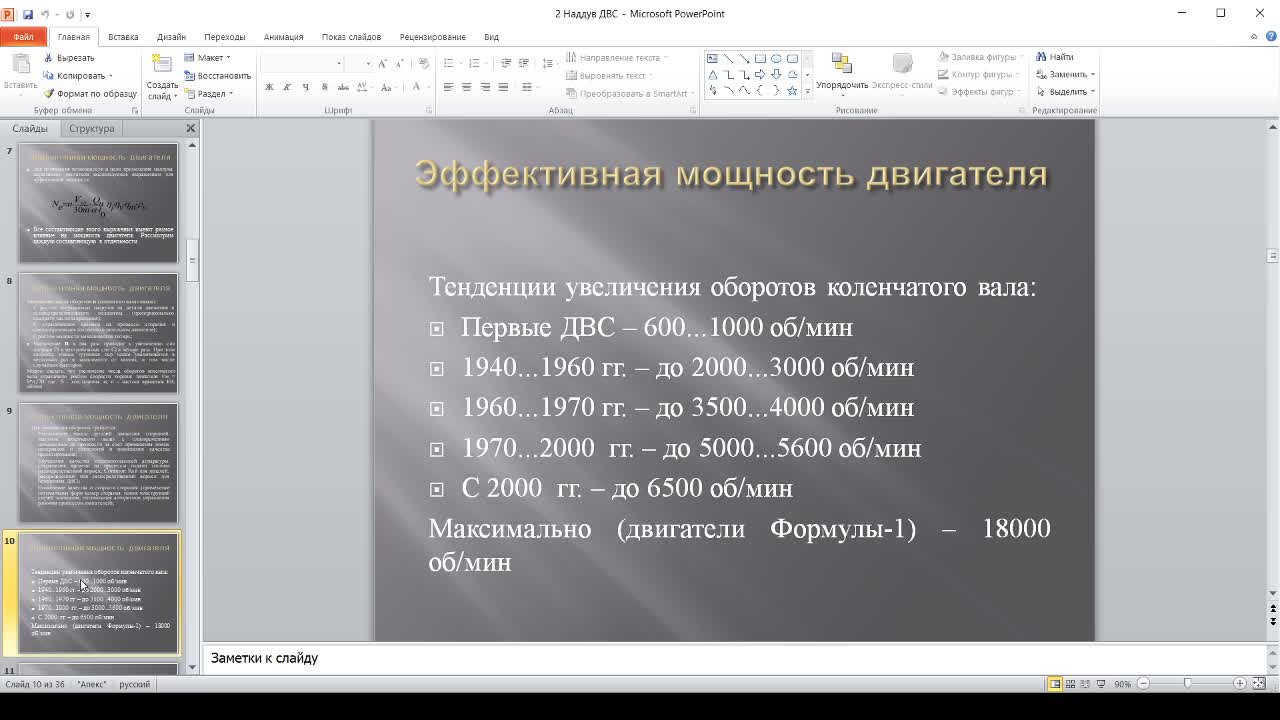Image resolution: width=1280 pixels, height=720 pixels.
Task: Click the increase list level icon
Action: point(522,64)
